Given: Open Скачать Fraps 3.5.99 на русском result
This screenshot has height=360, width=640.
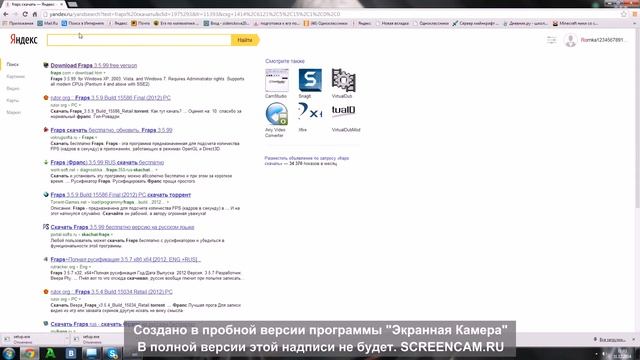Looking at the screenshot, I should 122,227.
